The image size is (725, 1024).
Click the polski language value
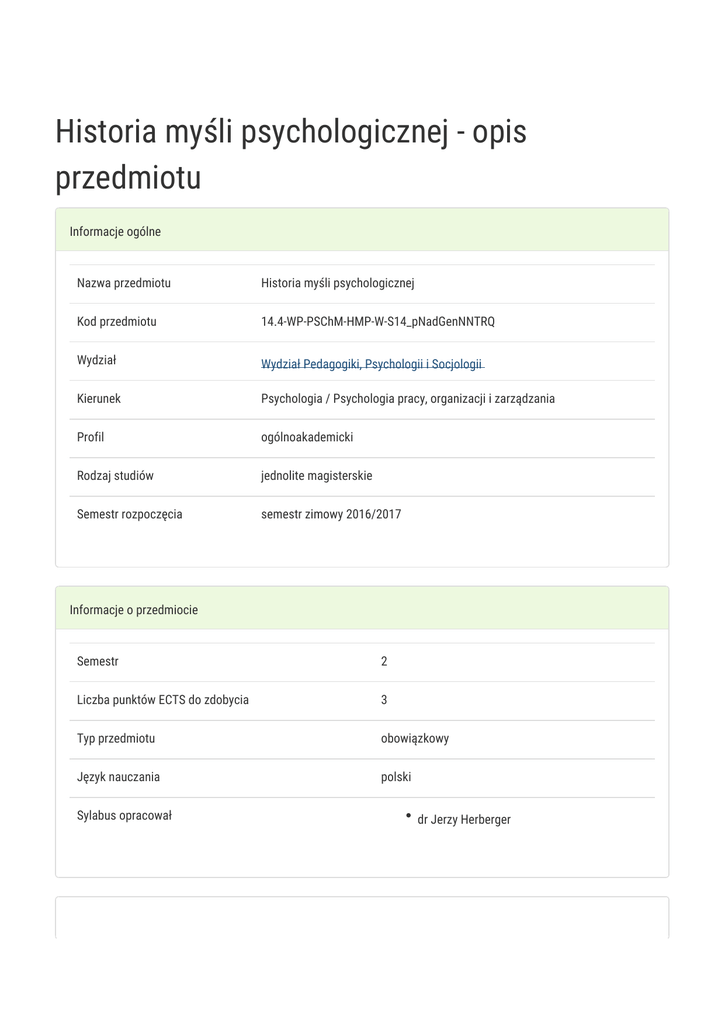click(x=396, y=777)
